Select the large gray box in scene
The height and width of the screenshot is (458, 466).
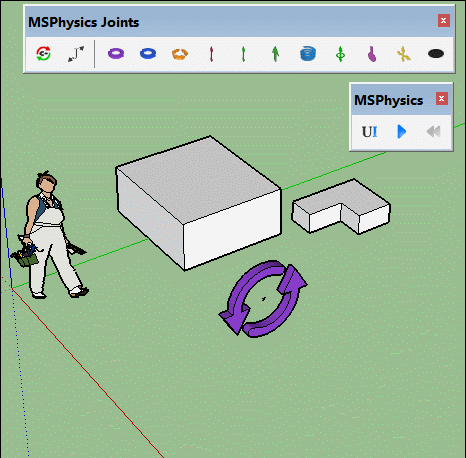point(199,203)
